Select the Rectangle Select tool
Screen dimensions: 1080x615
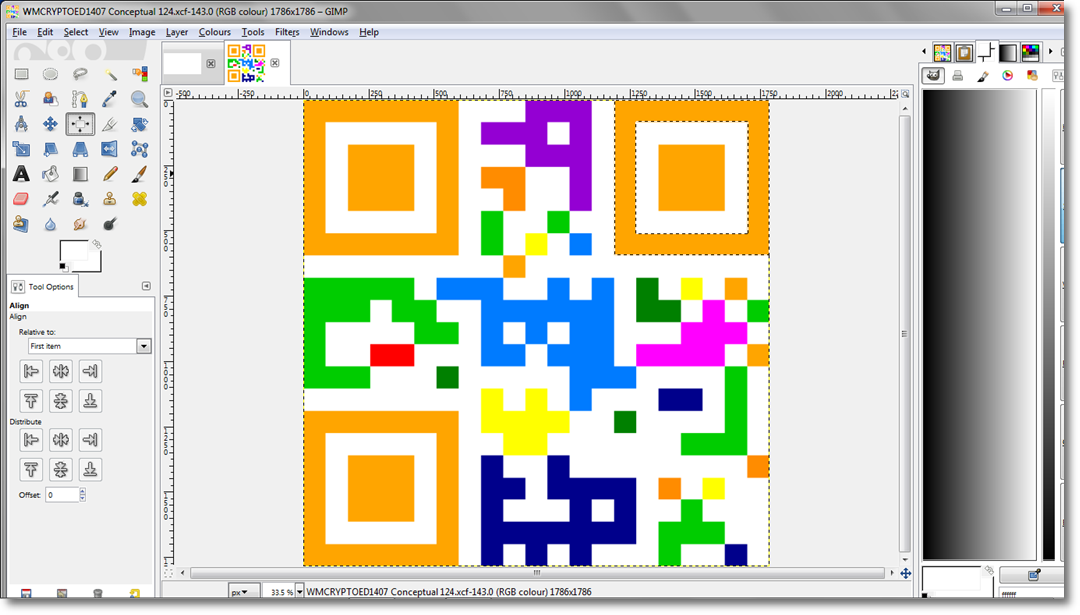(x=21, y=74)
